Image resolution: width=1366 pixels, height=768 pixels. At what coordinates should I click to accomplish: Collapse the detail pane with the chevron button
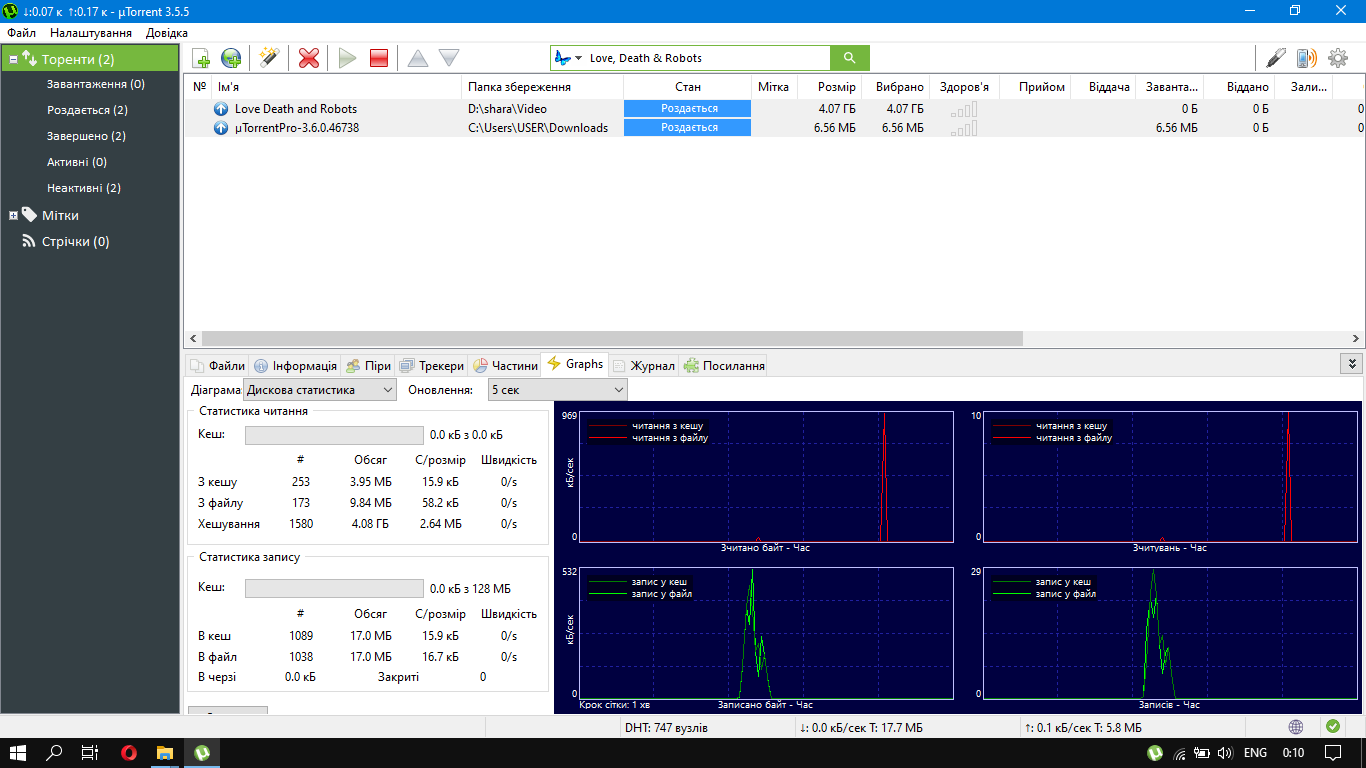coord(1352,364)
